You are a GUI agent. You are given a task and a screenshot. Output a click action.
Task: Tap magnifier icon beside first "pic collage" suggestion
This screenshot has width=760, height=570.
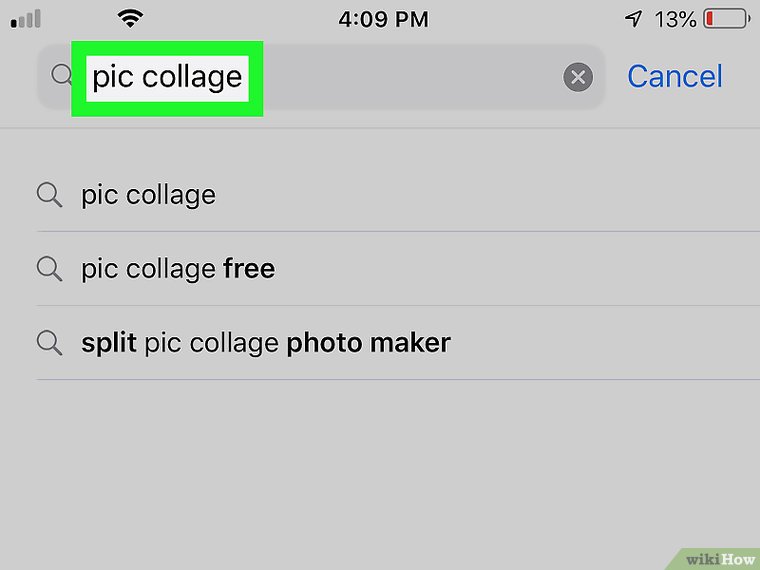coord(49,194)
